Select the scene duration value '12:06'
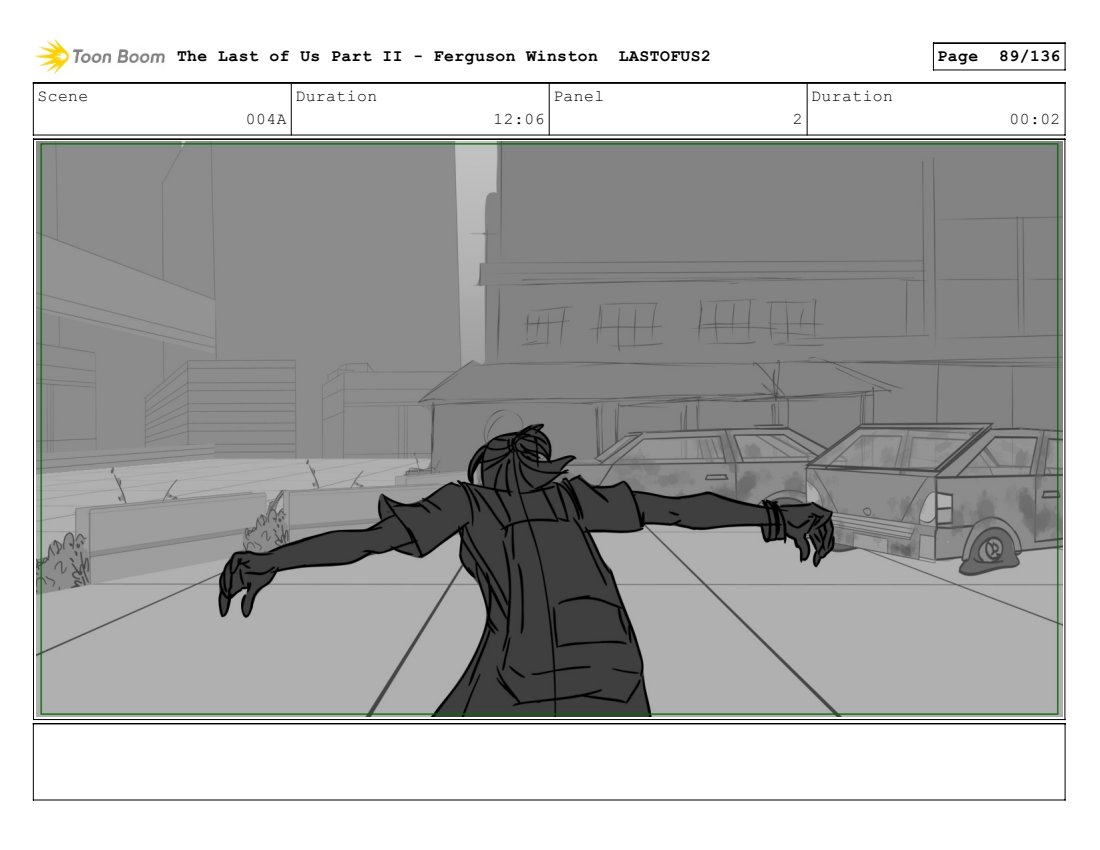The width and height of the screenshot is (1100, 850). coord(518,119)
